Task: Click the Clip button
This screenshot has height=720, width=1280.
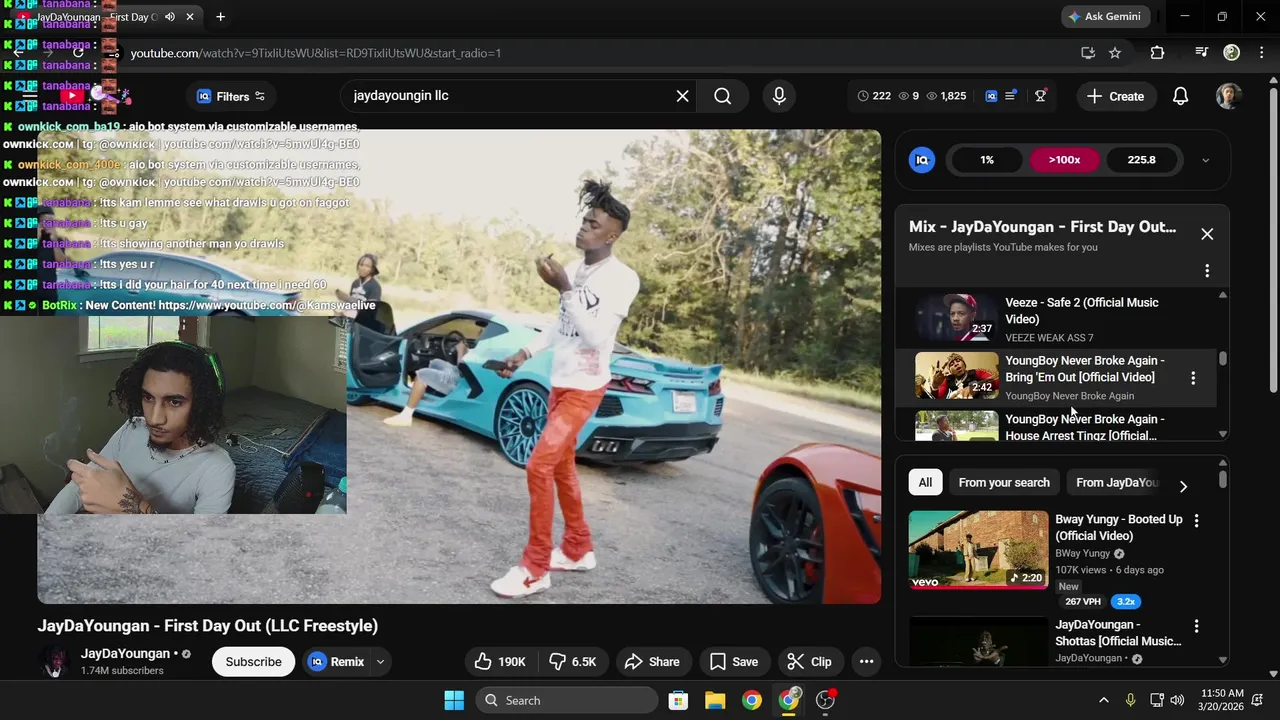Action: [809, 662]
